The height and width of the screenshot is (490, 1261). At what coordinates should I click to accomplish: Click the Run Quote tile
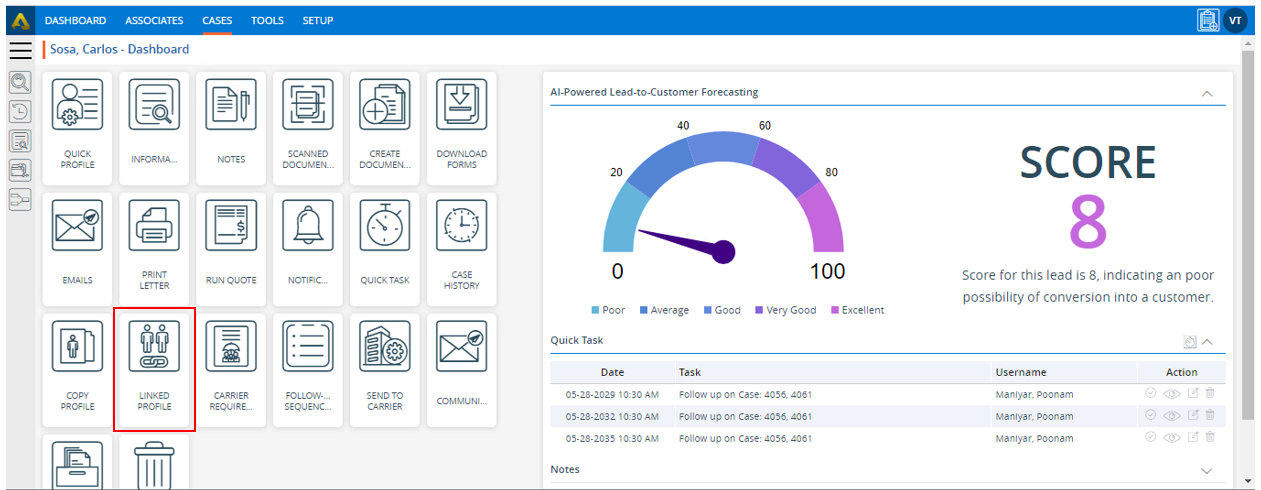231,248
